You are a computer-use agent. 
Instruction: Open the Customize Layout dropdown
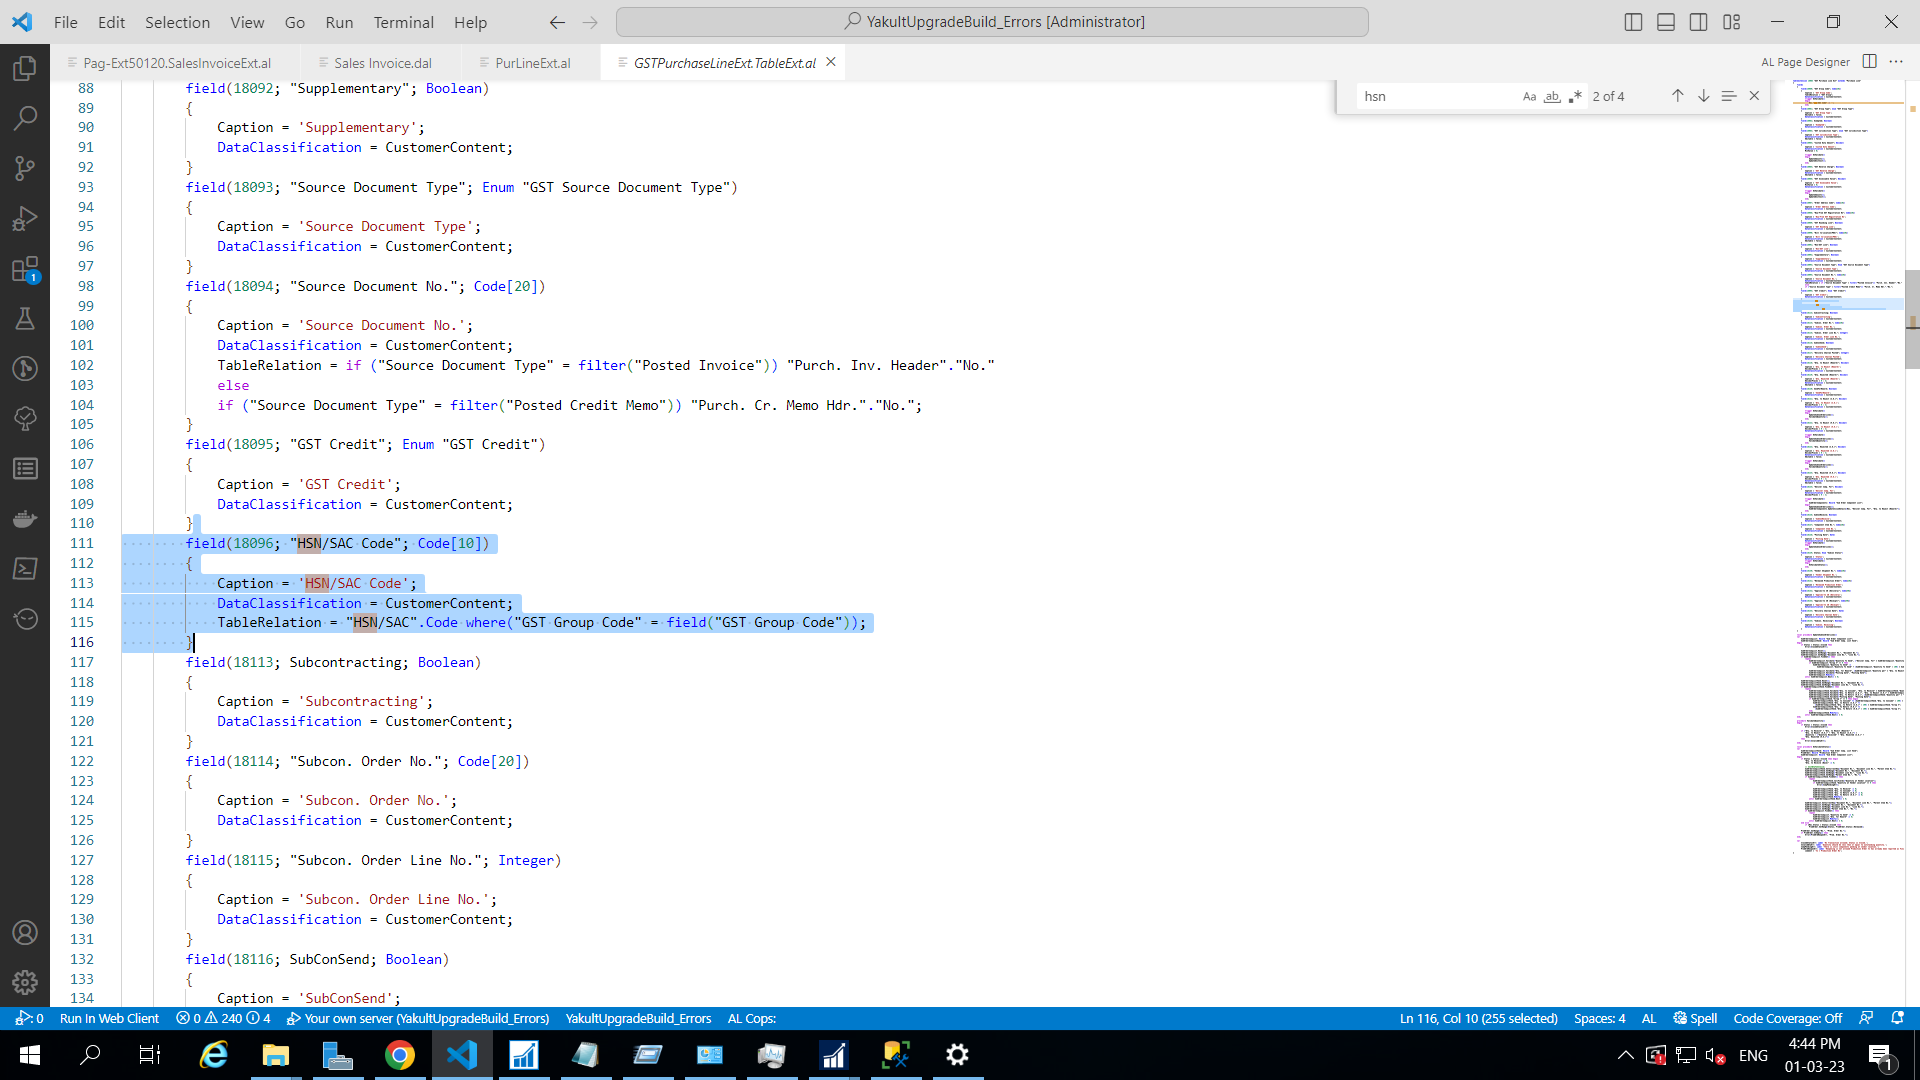(1732, 21)
